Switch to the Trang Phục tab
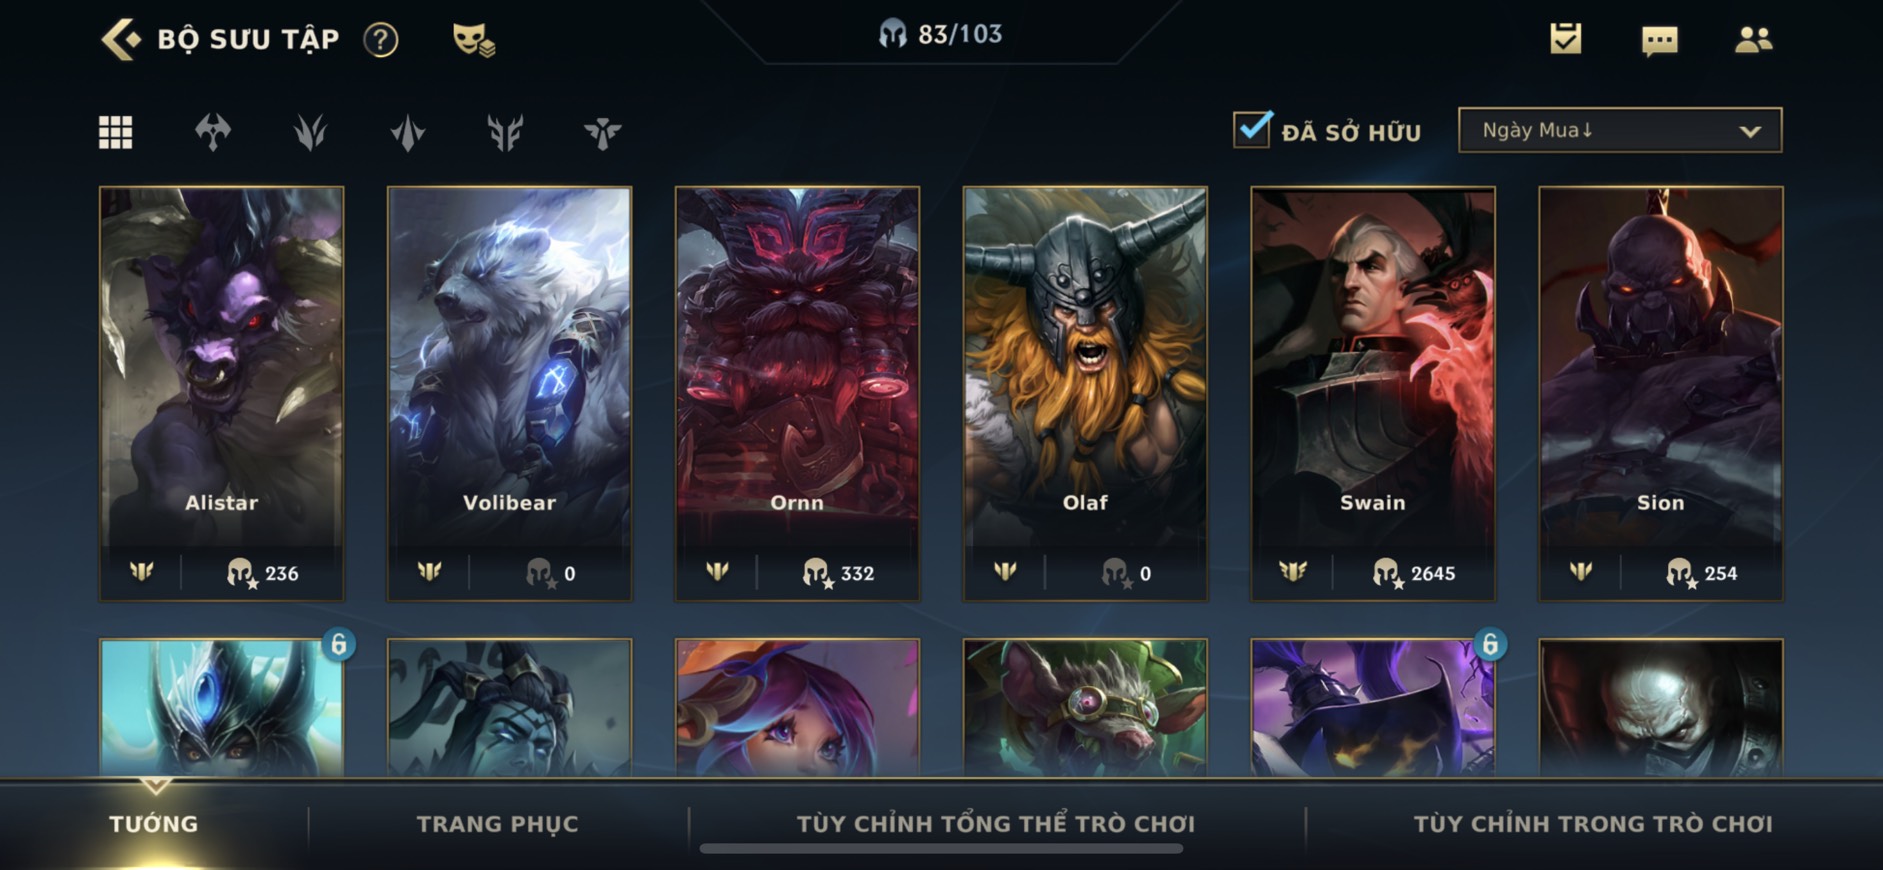1883x870 pixels. [x=497, y=824]
